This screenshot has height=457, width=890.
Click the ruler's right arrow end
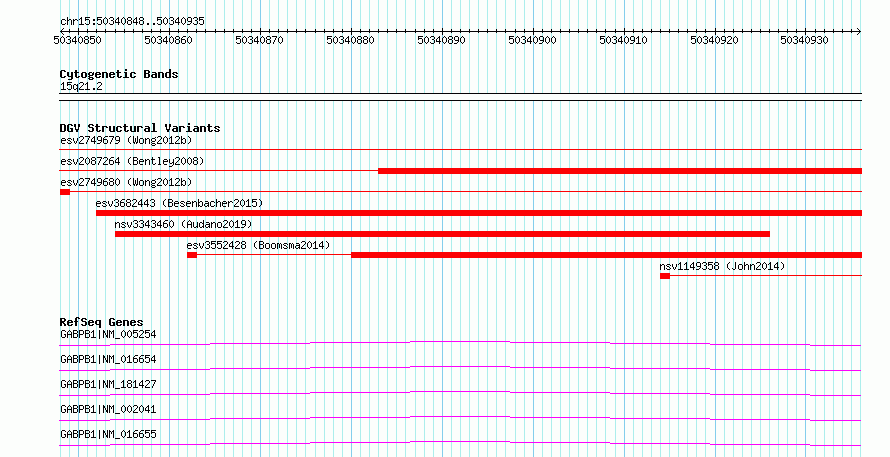(x=859, y=31)
